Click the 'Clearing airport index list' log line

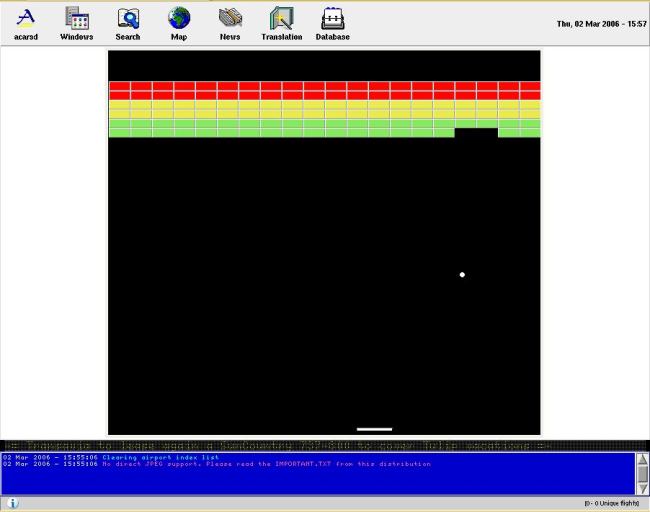(111, 457)
